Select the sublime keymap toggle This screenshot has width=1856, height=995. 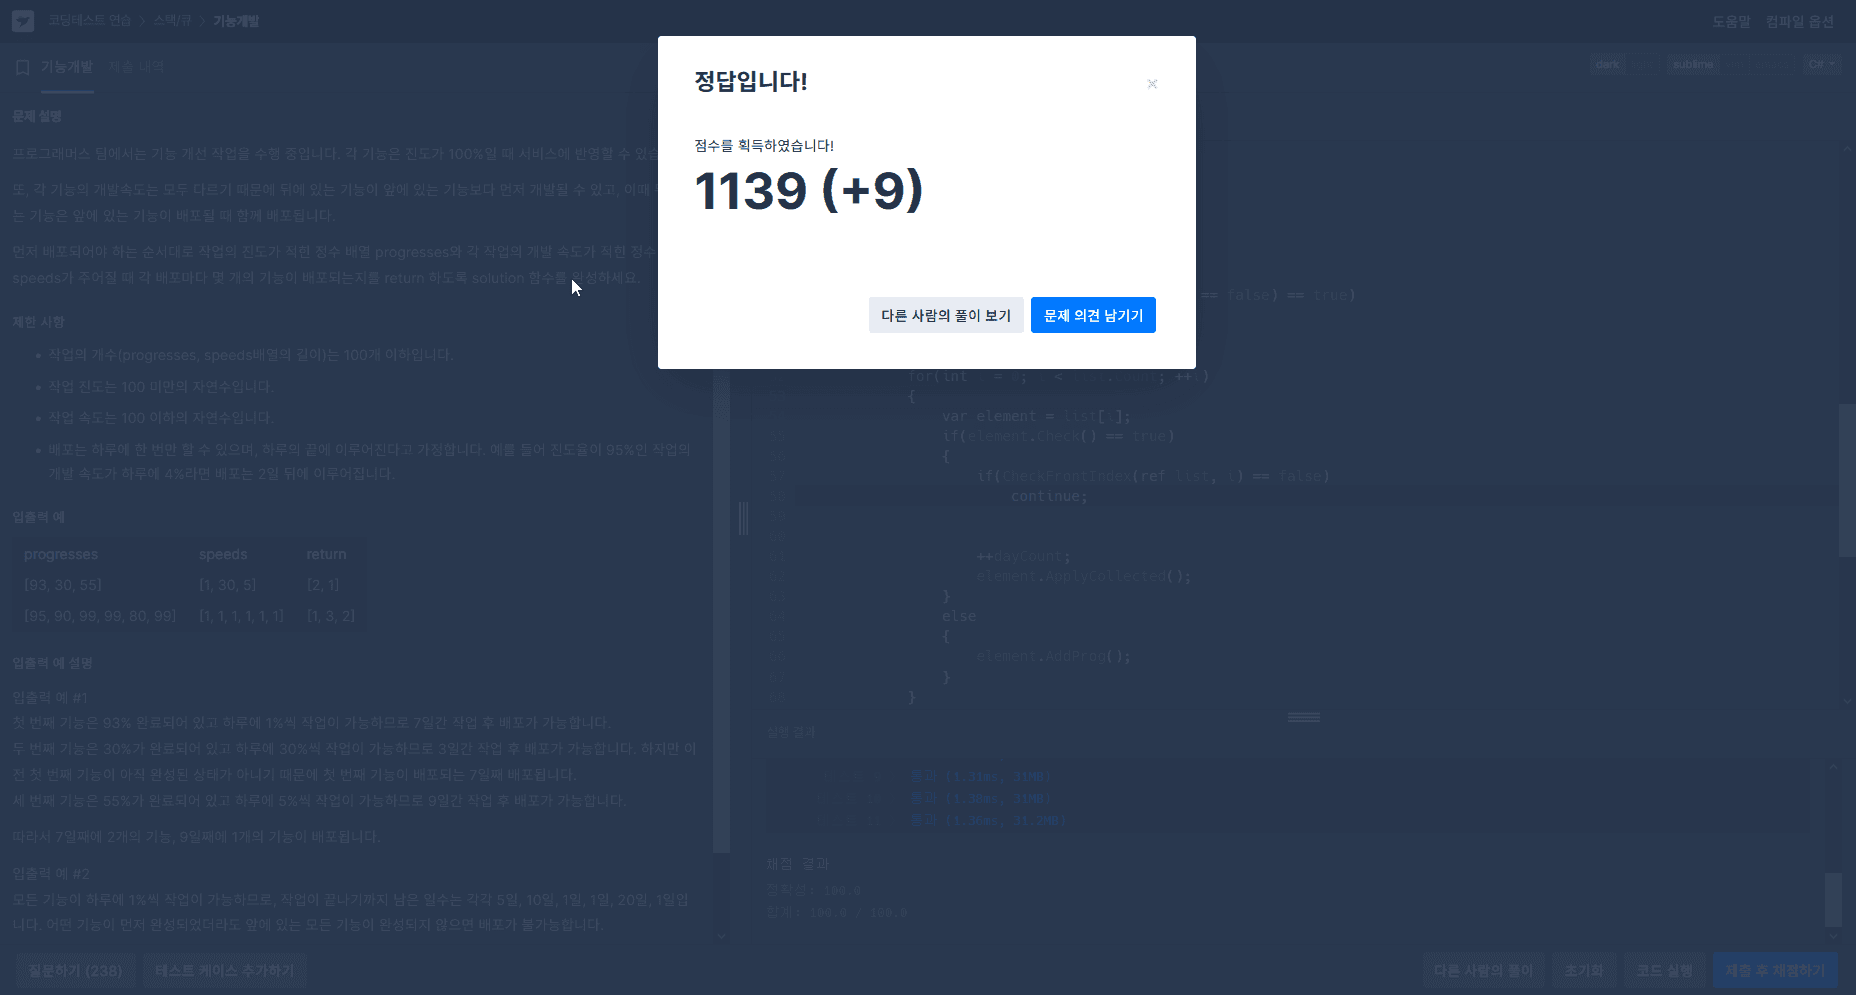coord(1693,64)
